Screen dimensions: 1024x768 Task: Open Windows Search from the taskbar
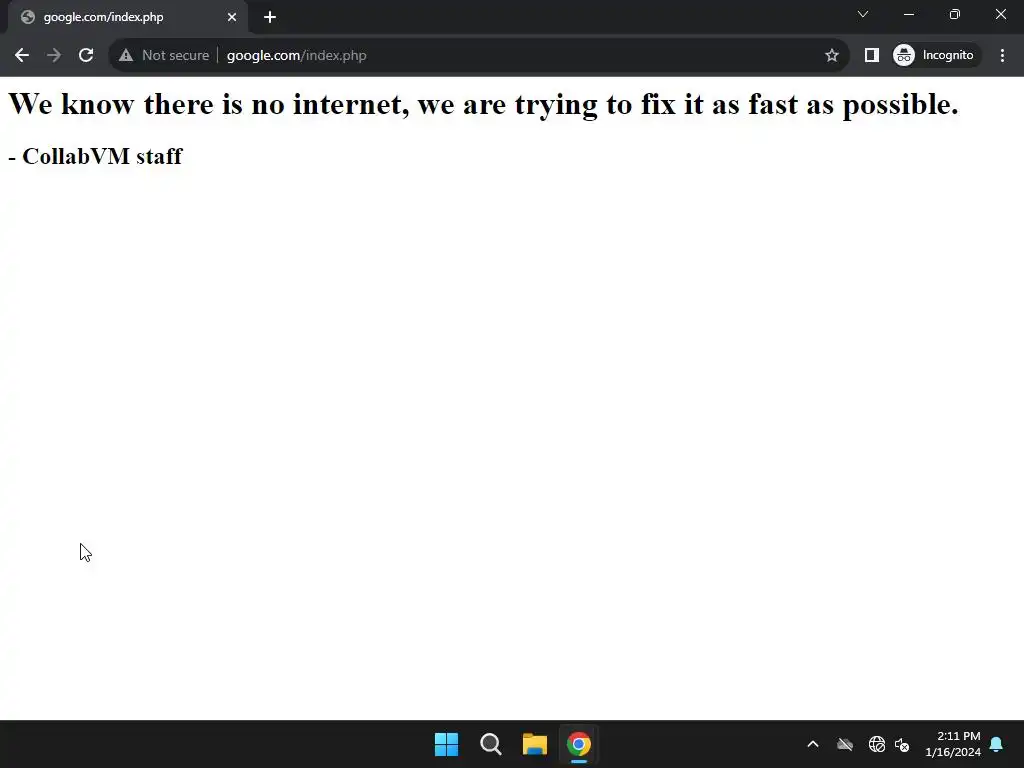[490, 744]
